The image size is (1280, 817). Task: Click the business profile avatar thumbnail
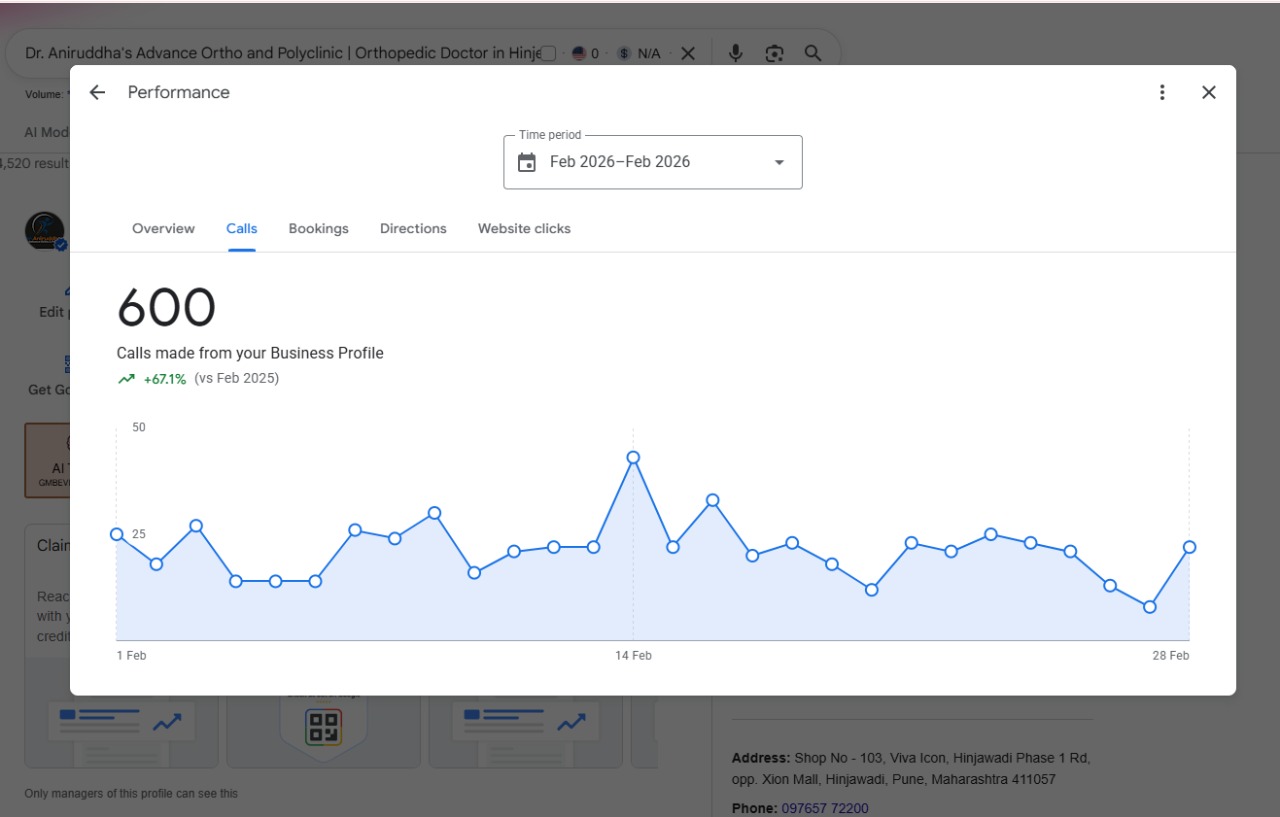(x=45, y=231)
